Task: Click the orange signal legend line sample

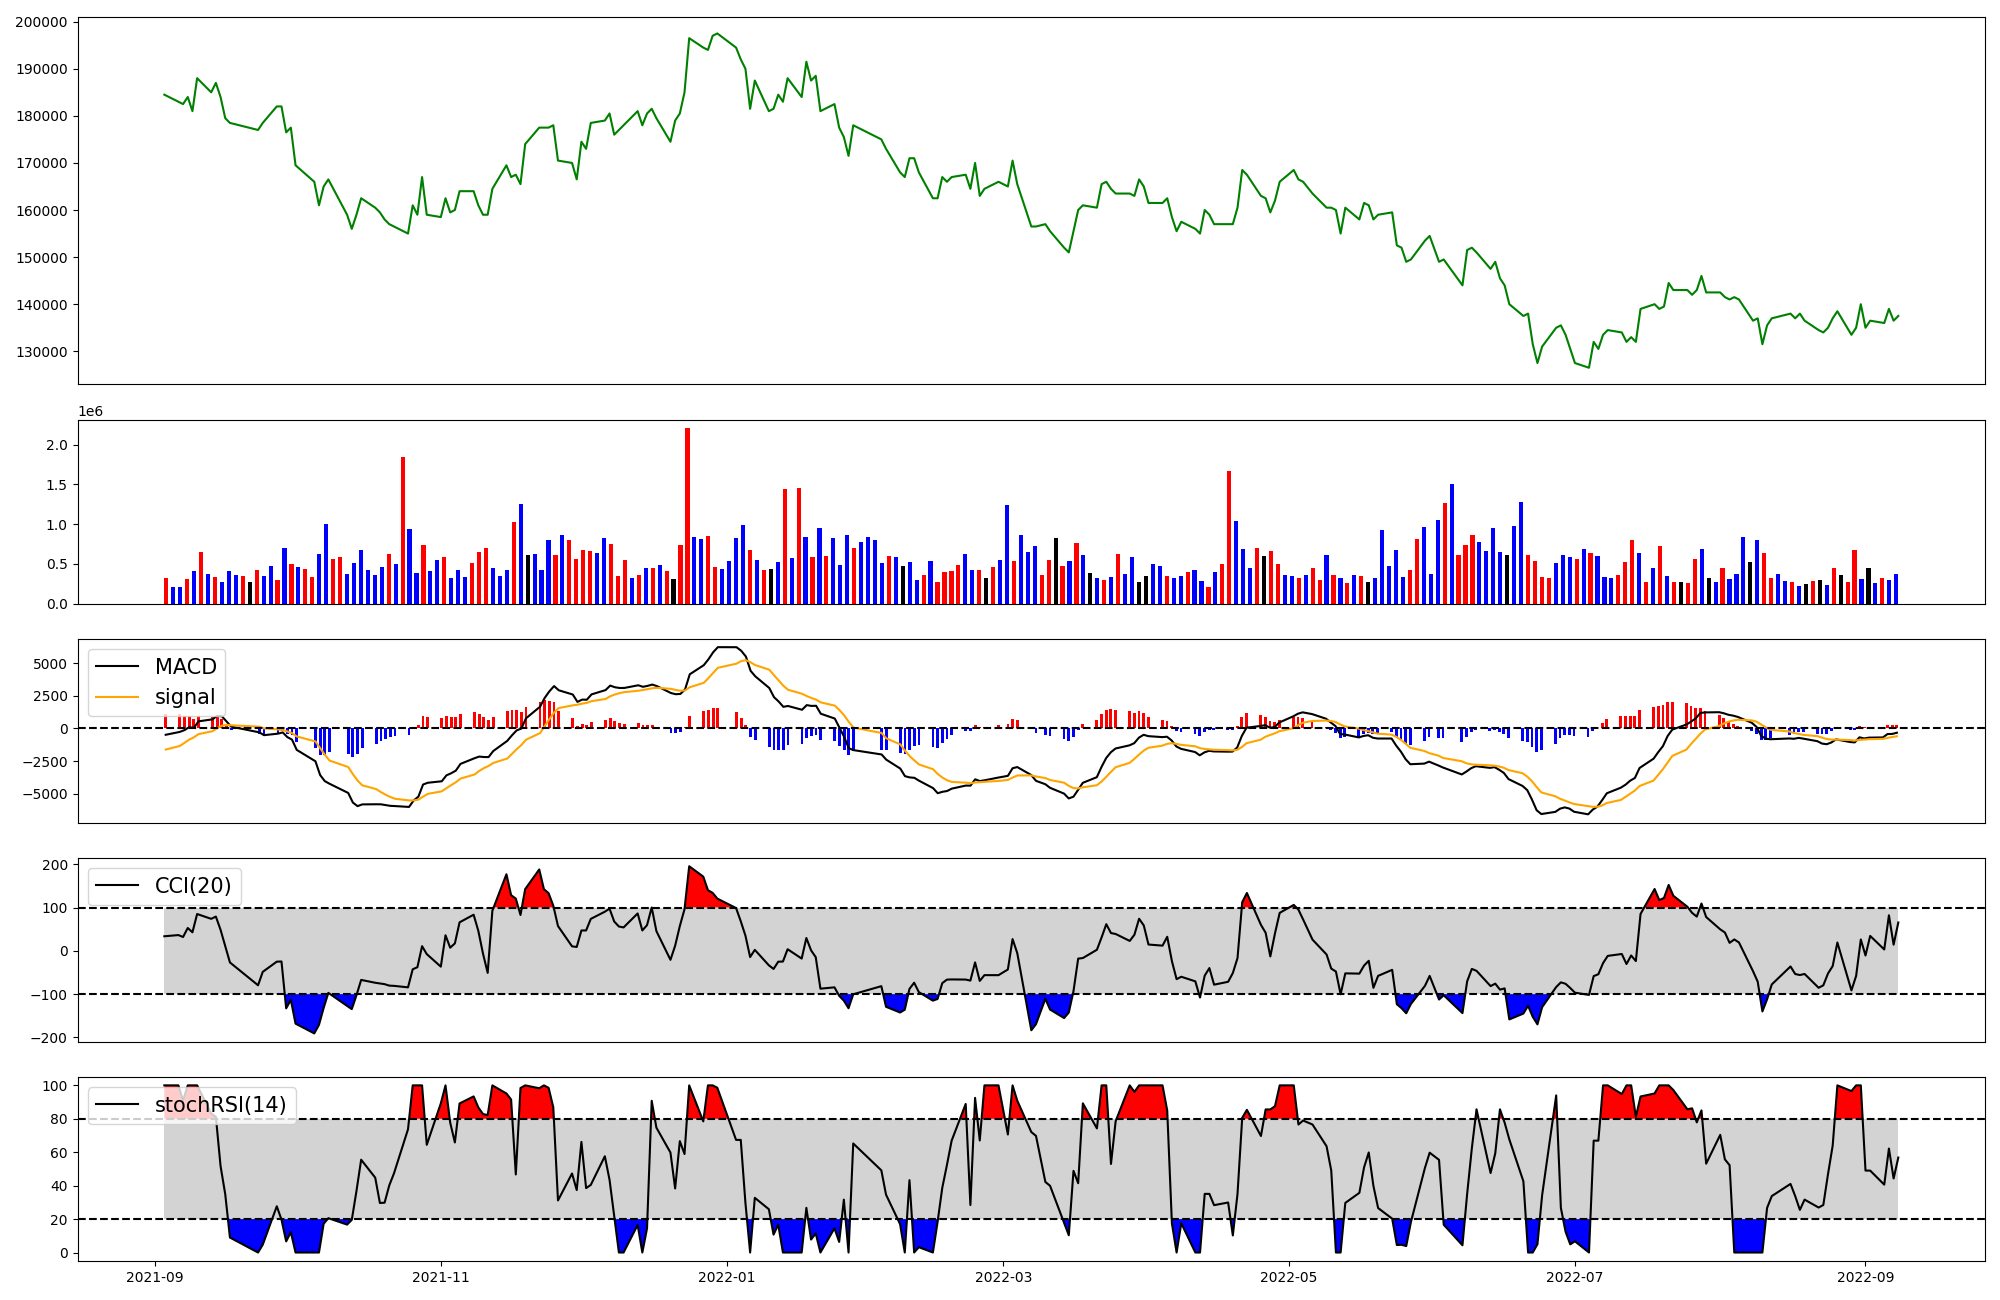Action: [119, 697]
